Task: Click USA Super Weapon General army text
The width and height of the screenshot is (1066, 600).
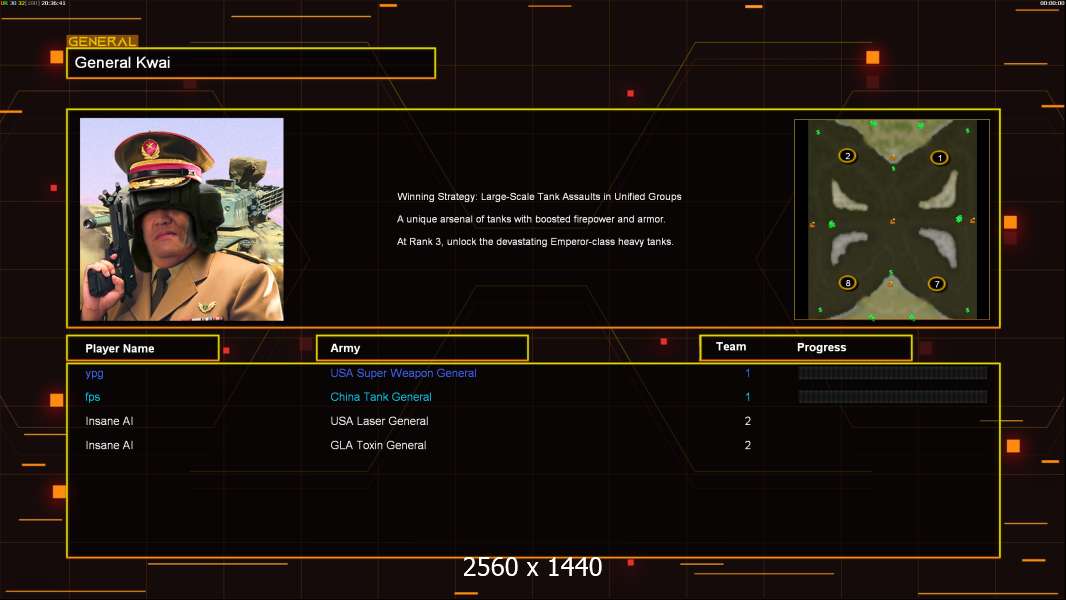Action: (403, 373)
